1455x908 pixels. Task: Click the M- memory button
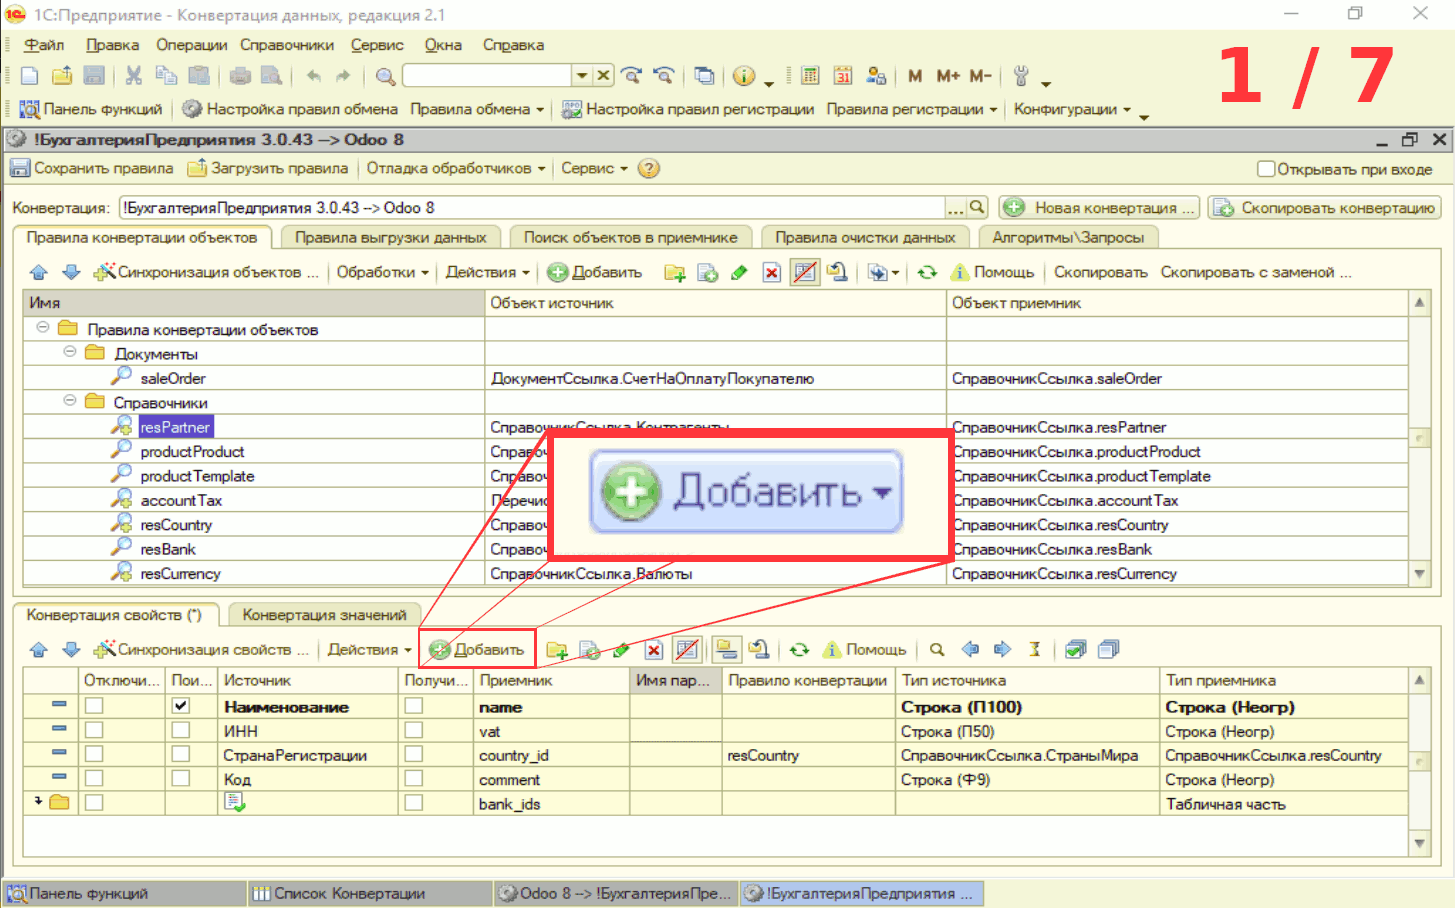click(x=981, y=76)
